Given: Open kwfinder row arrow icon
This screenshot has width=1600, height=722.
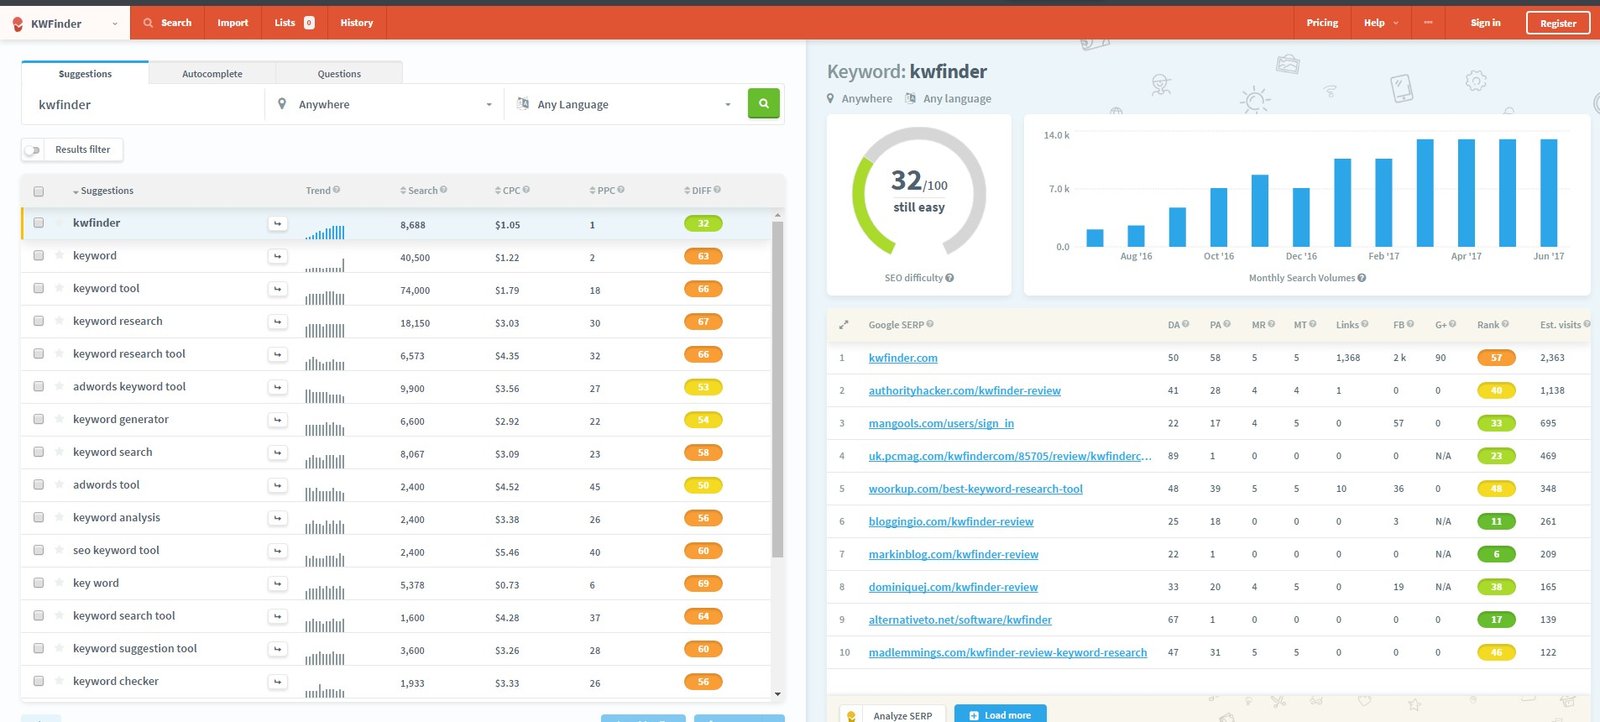Looking at the screenshot, I should [x=278, y=224].
